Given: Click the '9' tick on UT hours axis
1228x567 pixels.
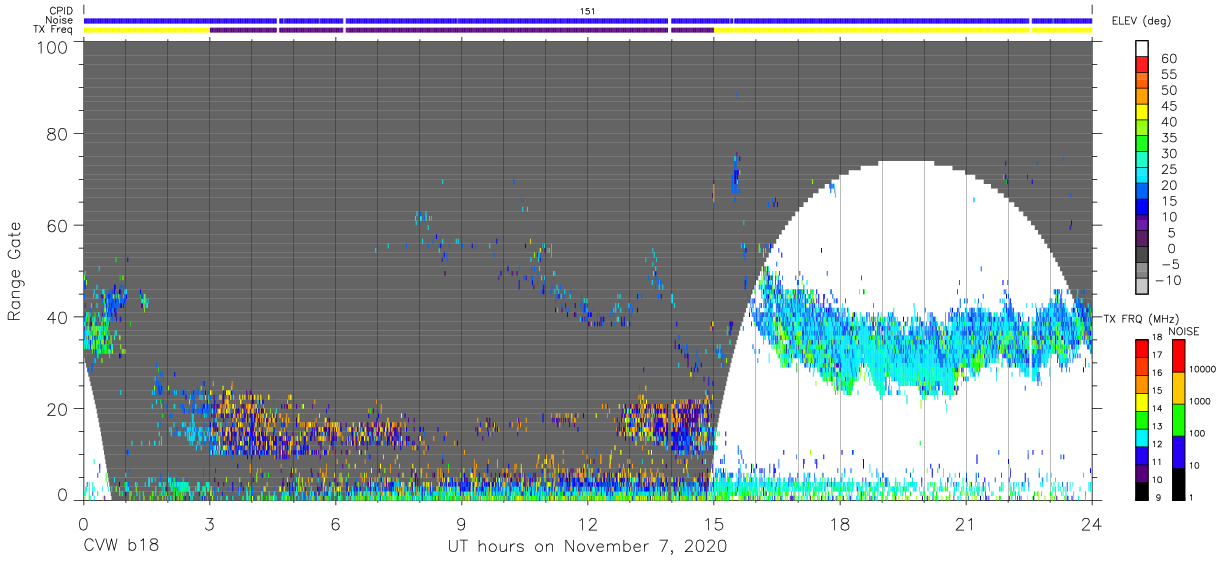Looking at the screenshot, I should (x=461, y=522).
